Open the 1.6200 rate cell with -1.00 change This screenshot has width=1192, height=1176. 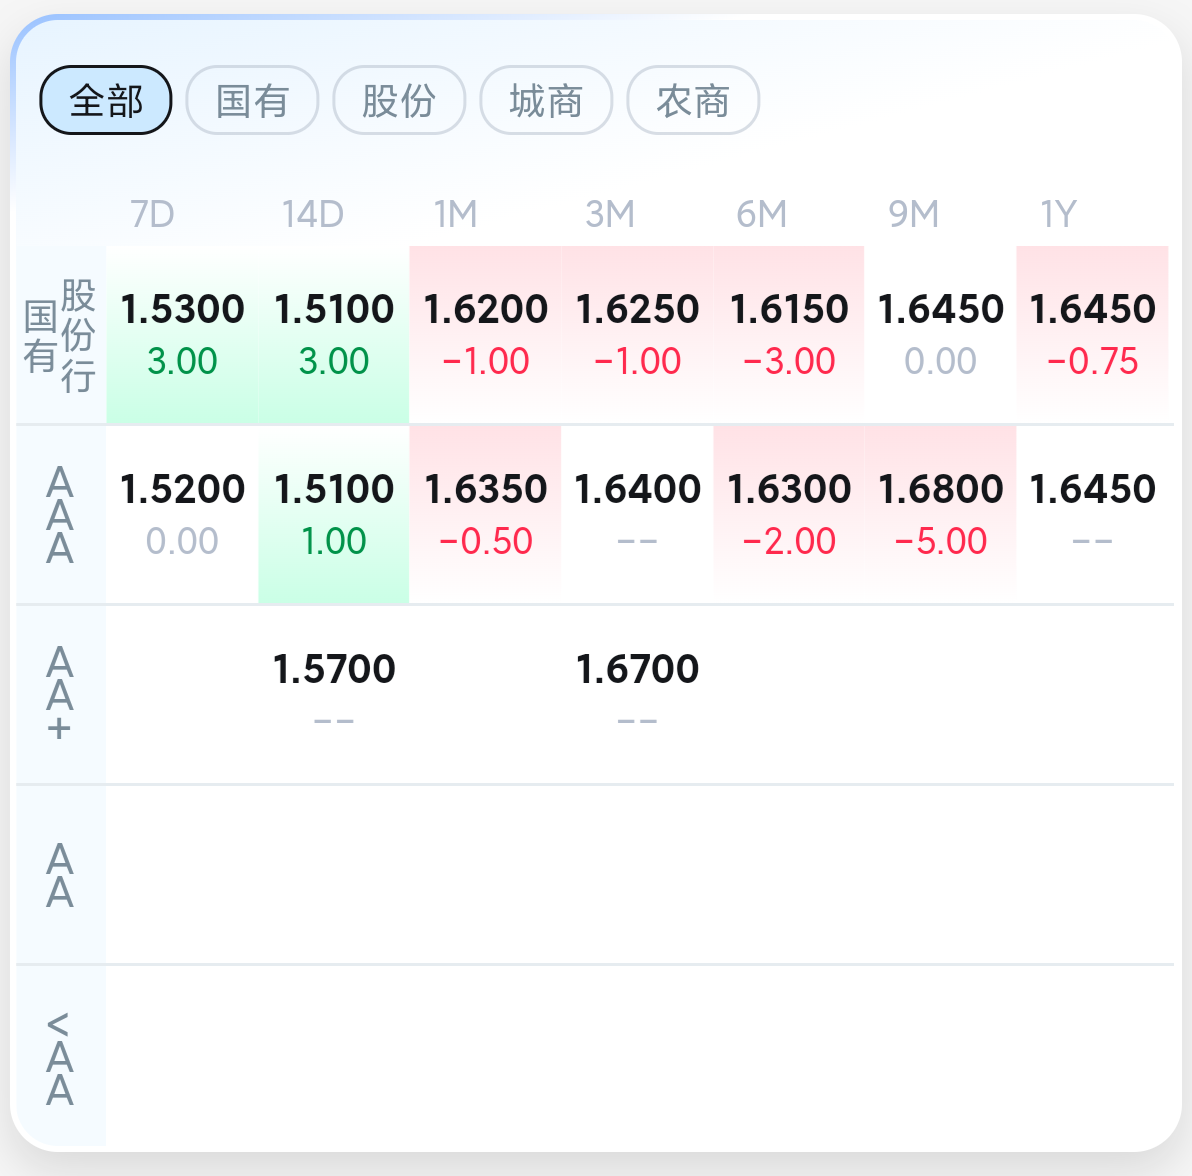(486, 335)
